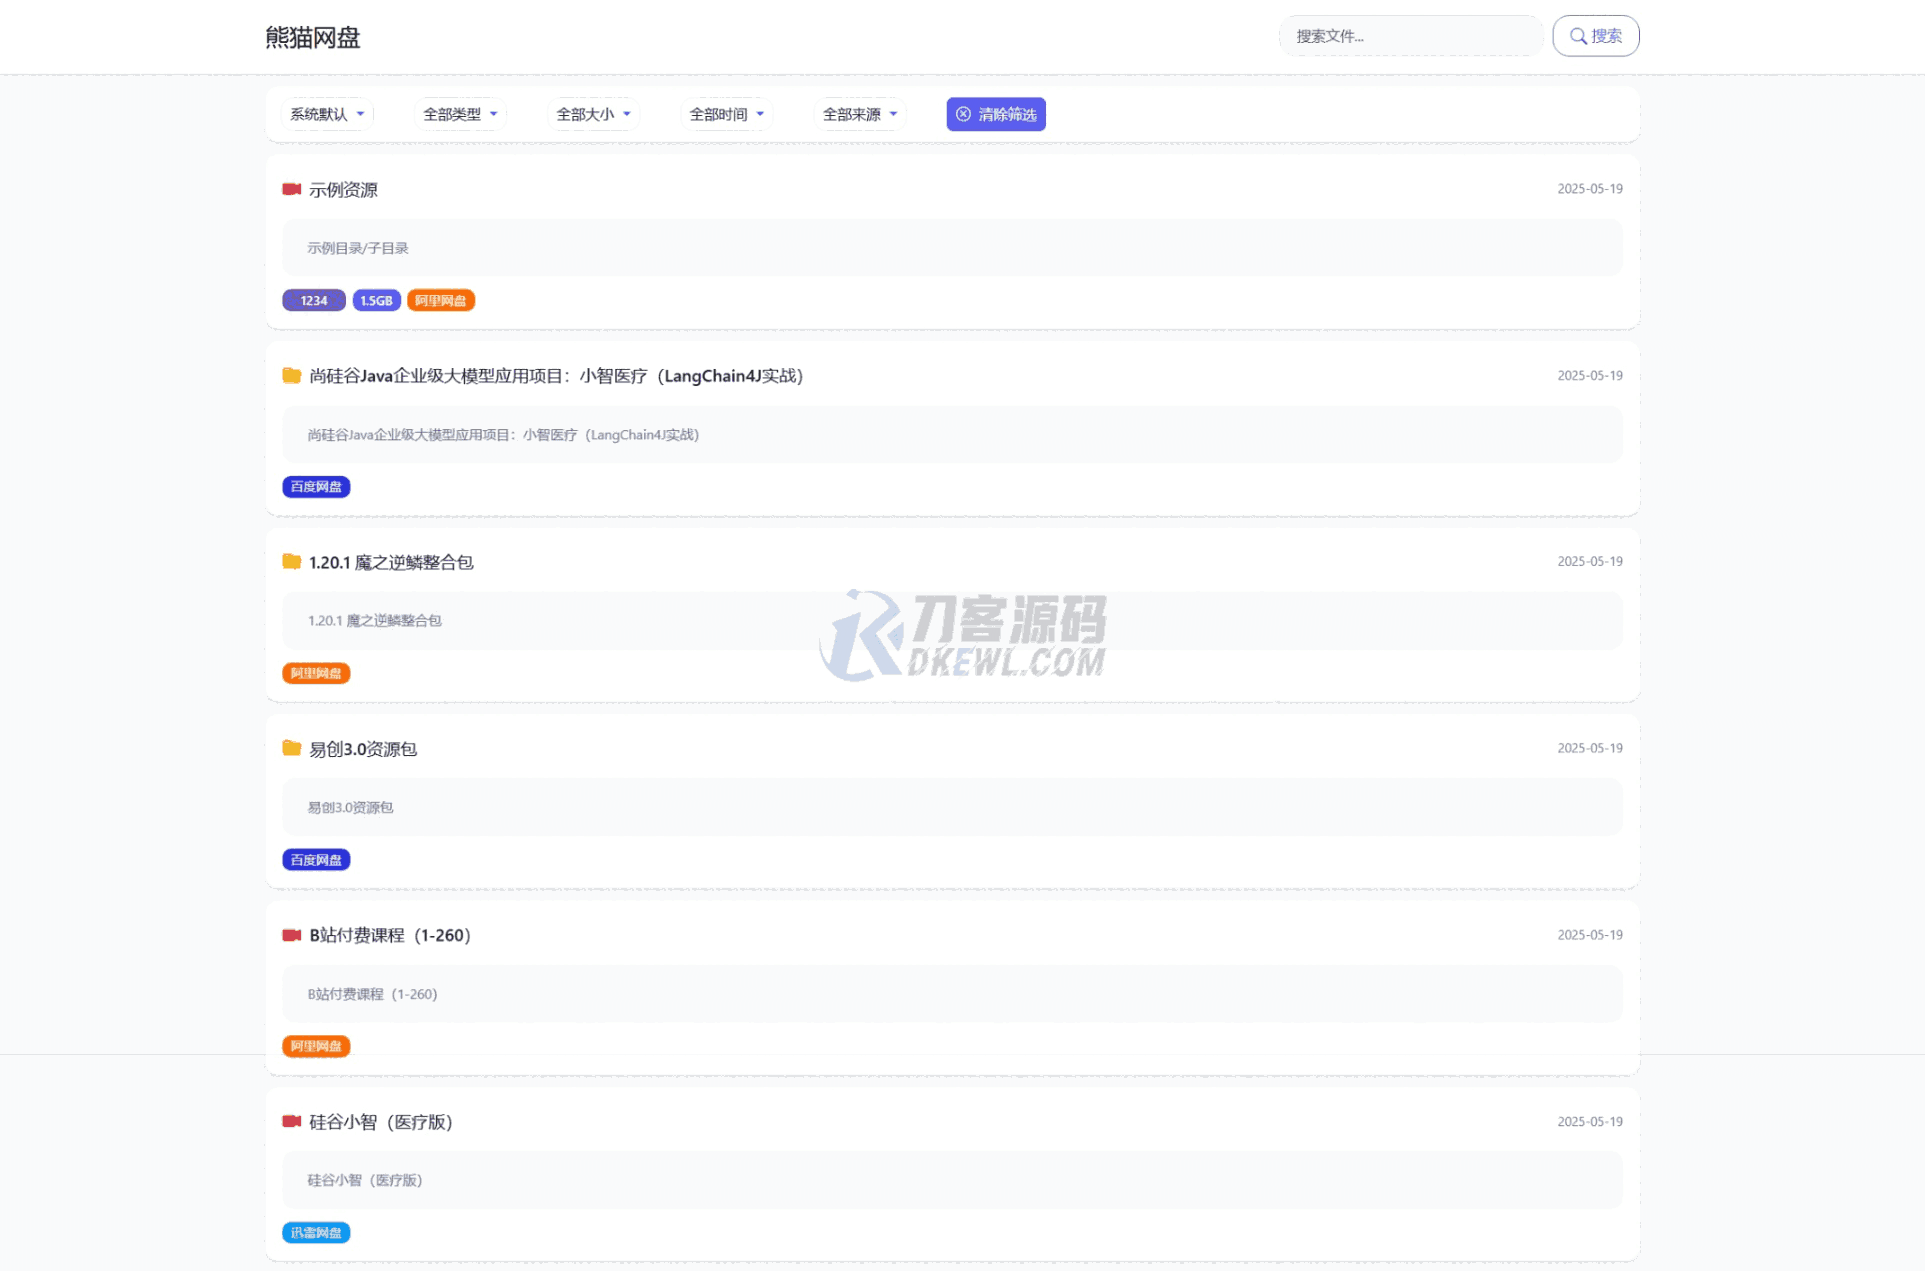
Task: Click the folder icon beside 尚硅谷Java企业级大模型应用项目
Action: coord(291,376)
